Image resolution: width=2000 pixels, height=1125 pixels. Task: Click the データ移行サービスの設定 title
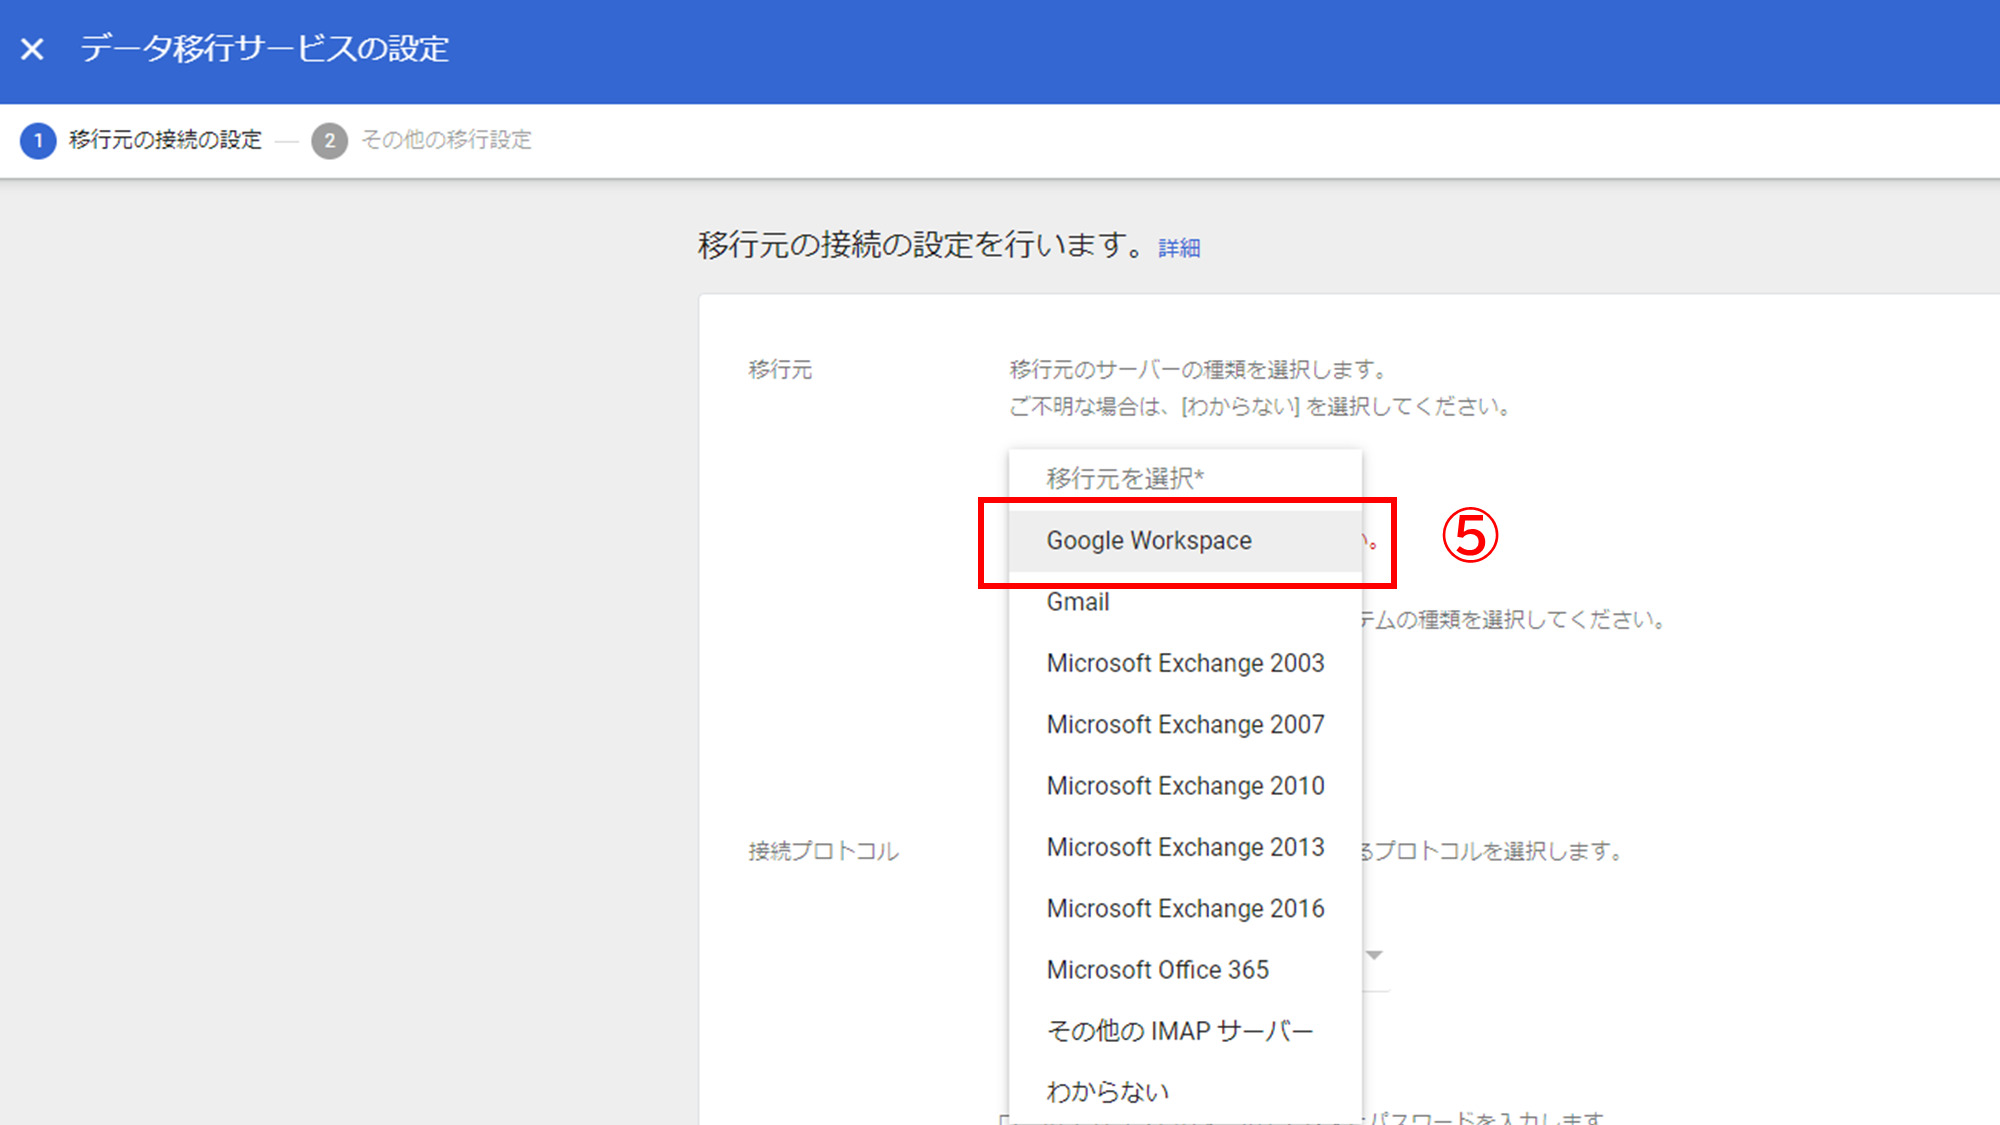point(265,48)
